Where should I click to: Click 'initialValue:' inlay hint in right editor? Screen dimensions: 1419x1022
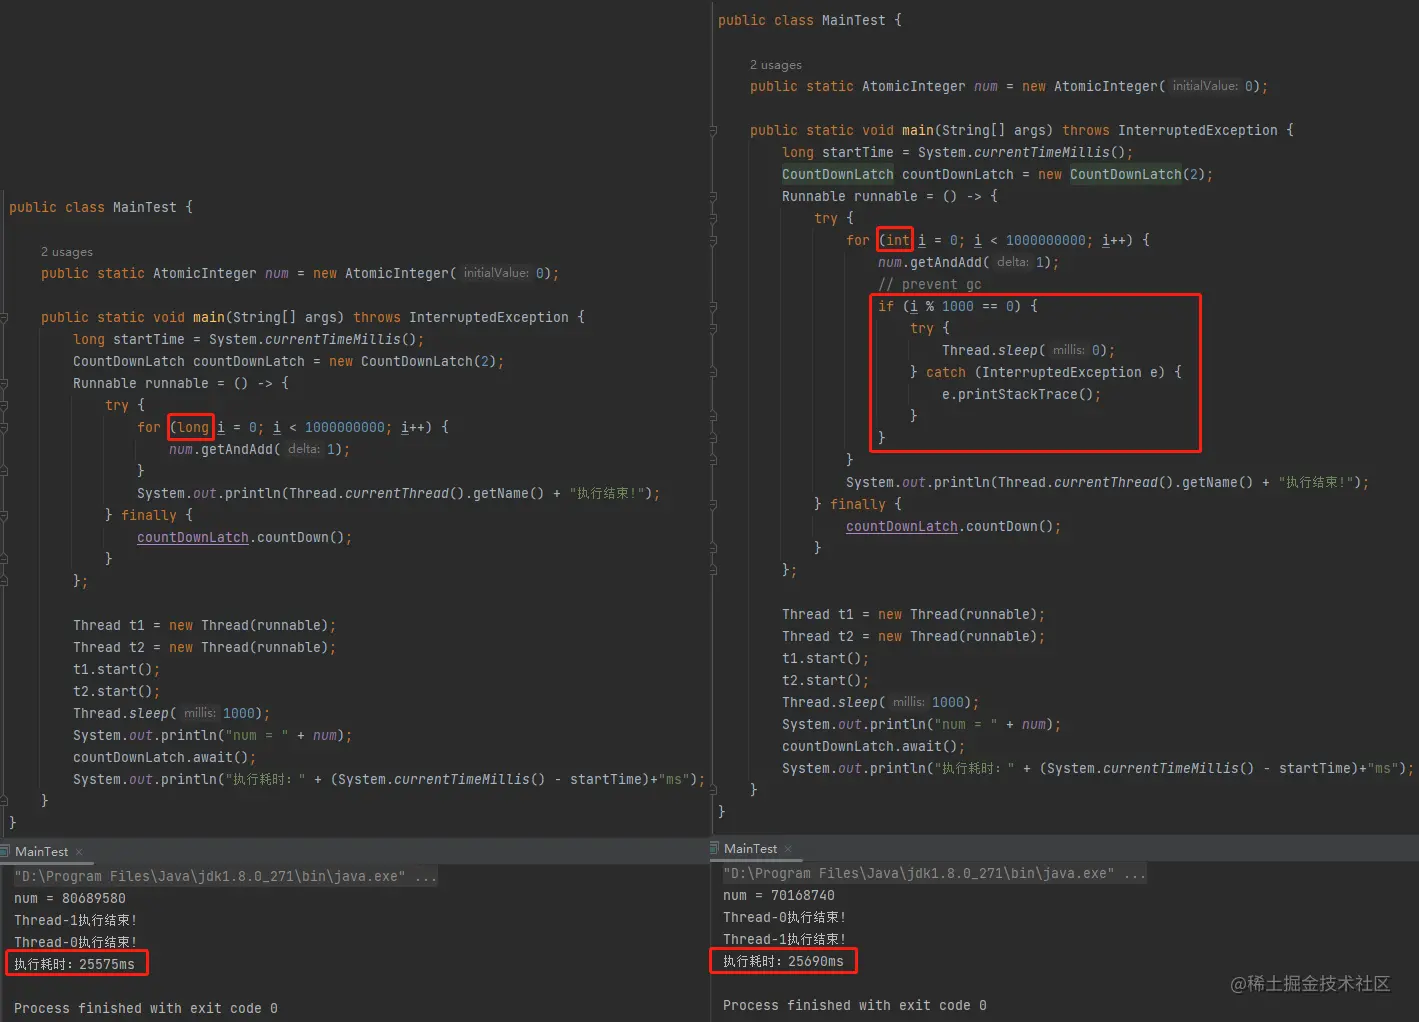(x=1205, y=86)
